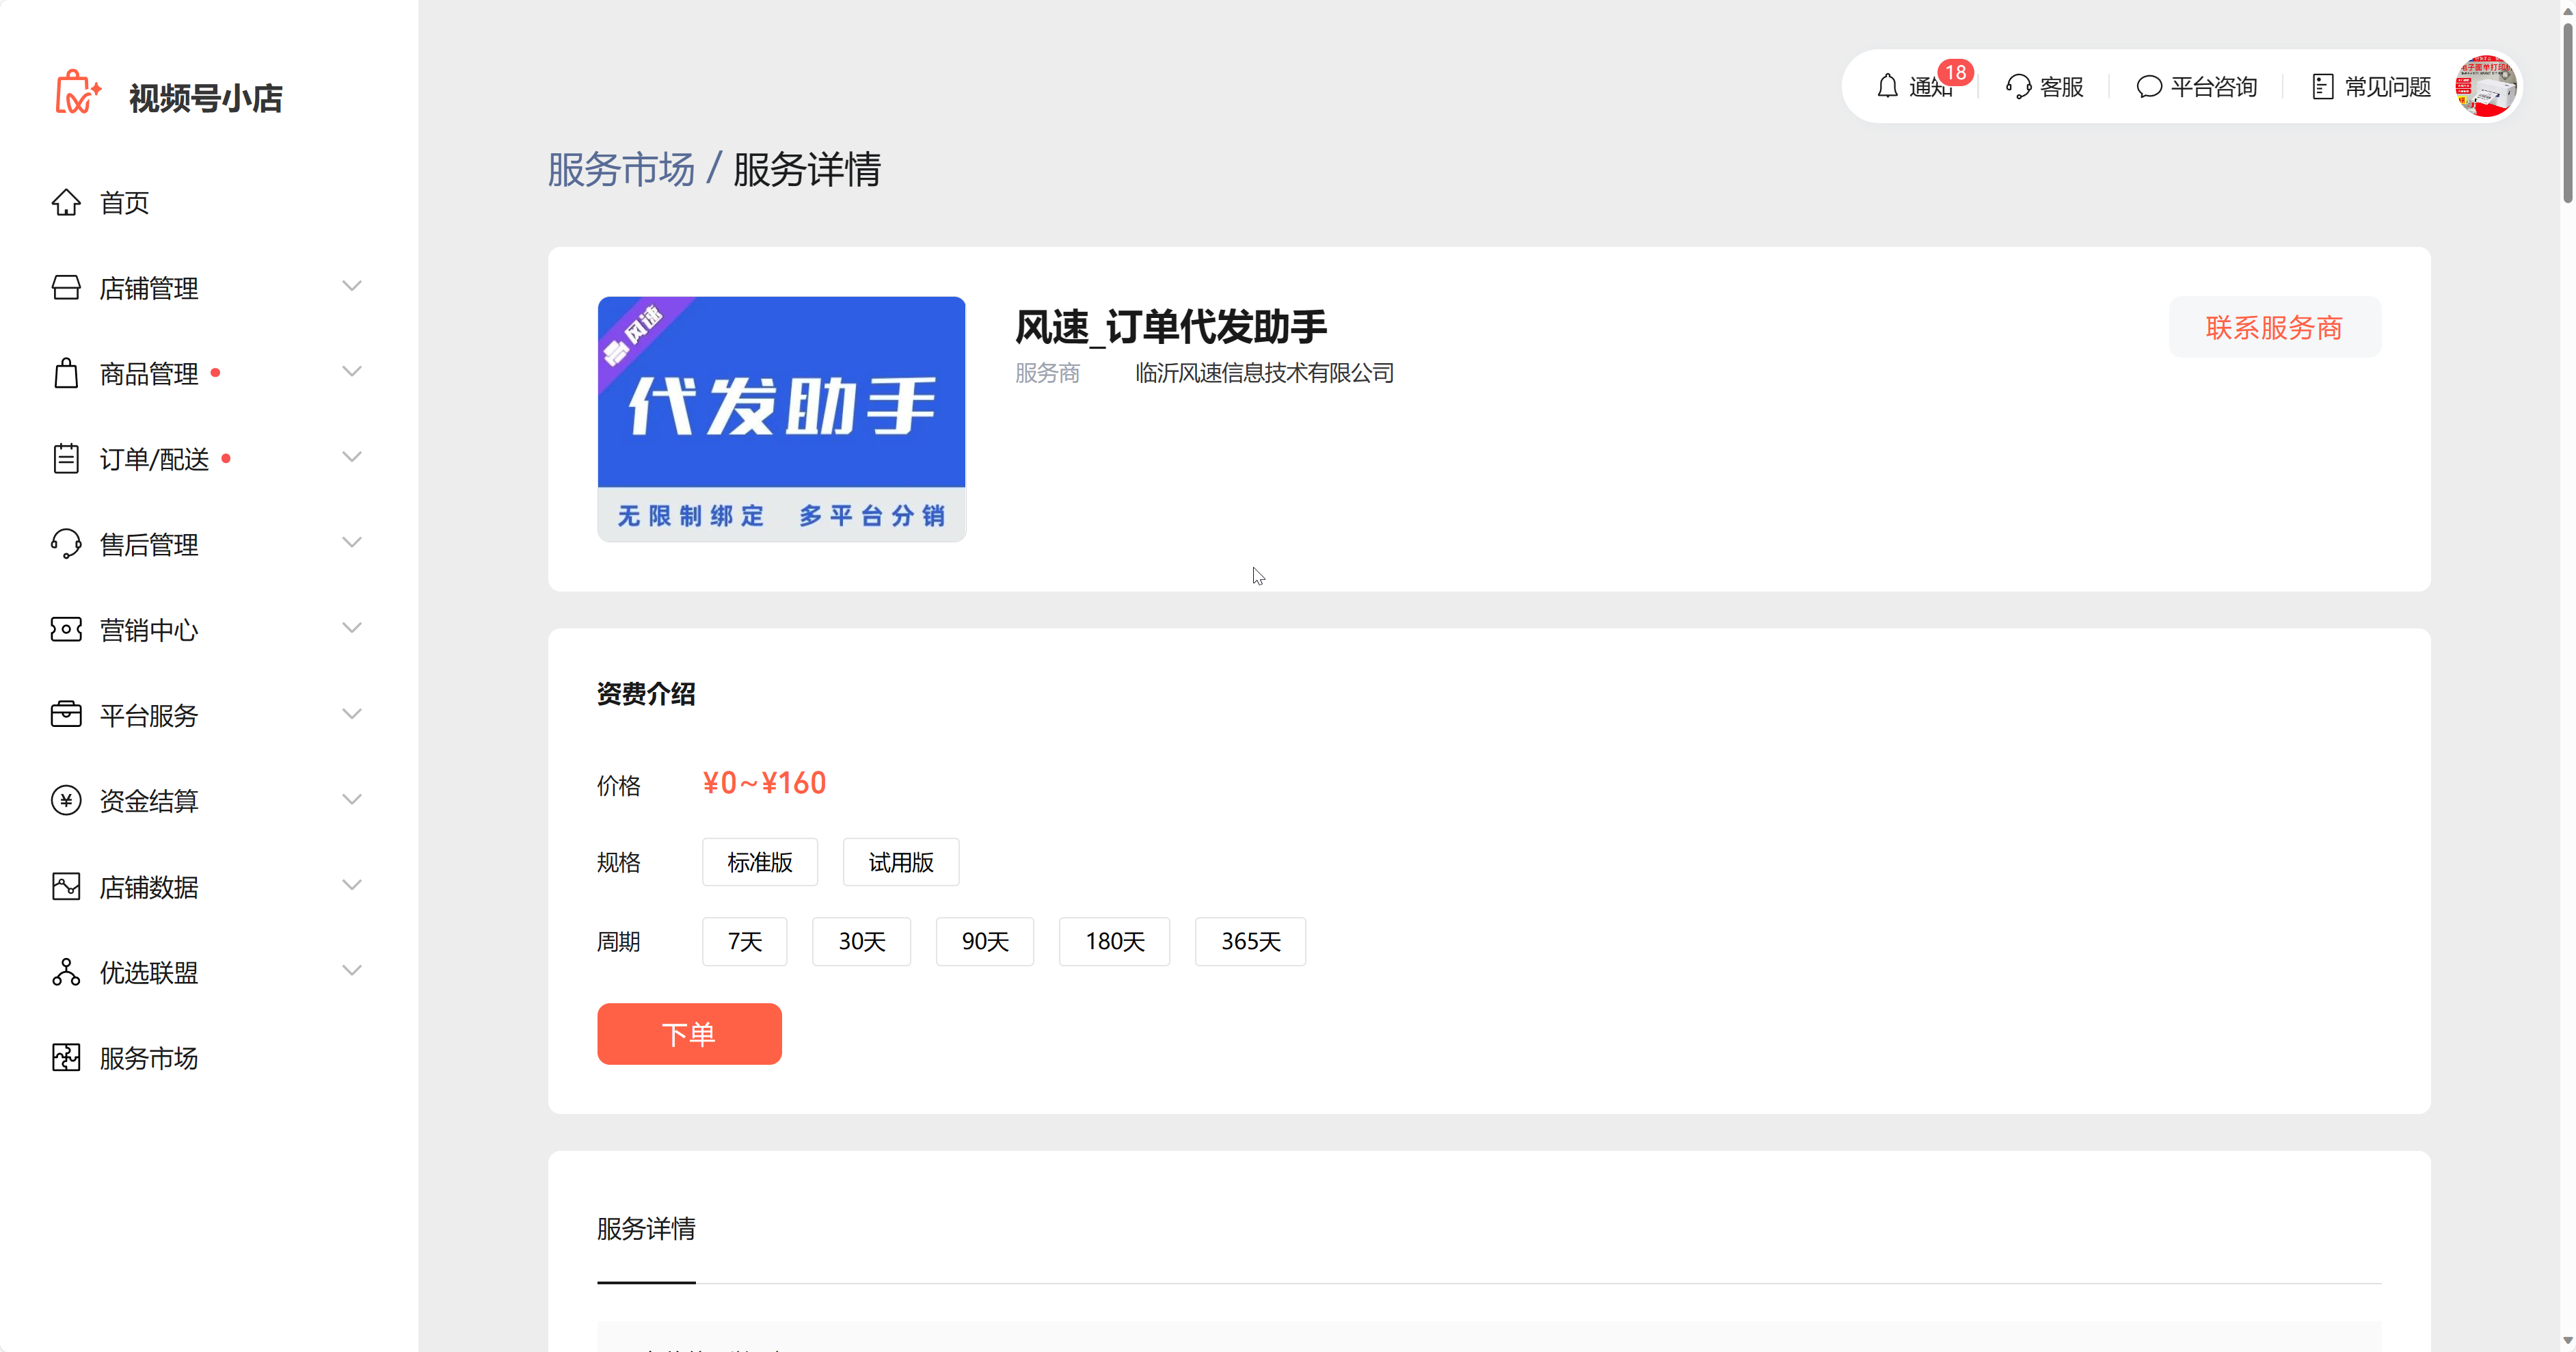Click the platform consultation chat icon
Image resolution: width=2576 pixels, height=1352 pixels.
2148,87
